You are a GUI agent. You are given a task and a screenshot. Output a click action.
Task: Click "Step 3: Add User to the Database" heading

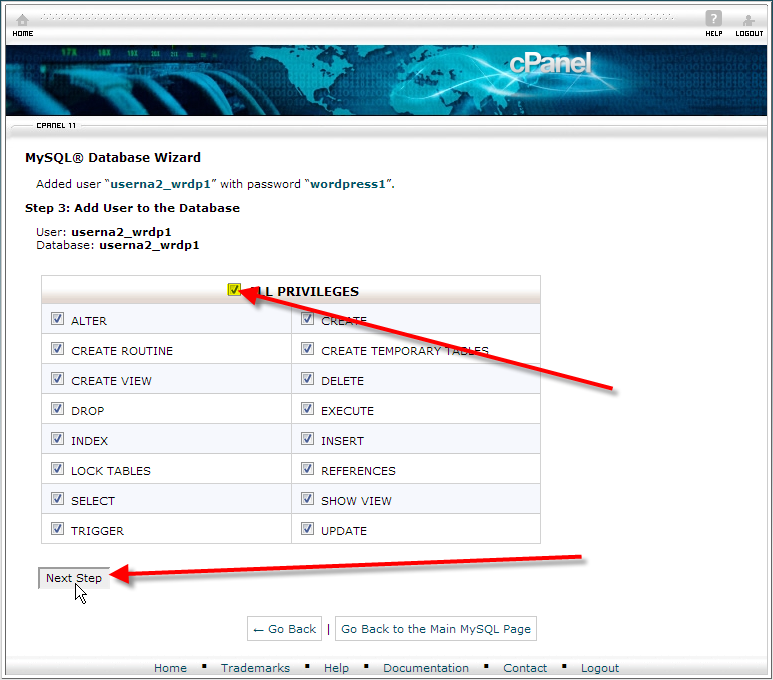pyautogui.click(x=133, y=208)
